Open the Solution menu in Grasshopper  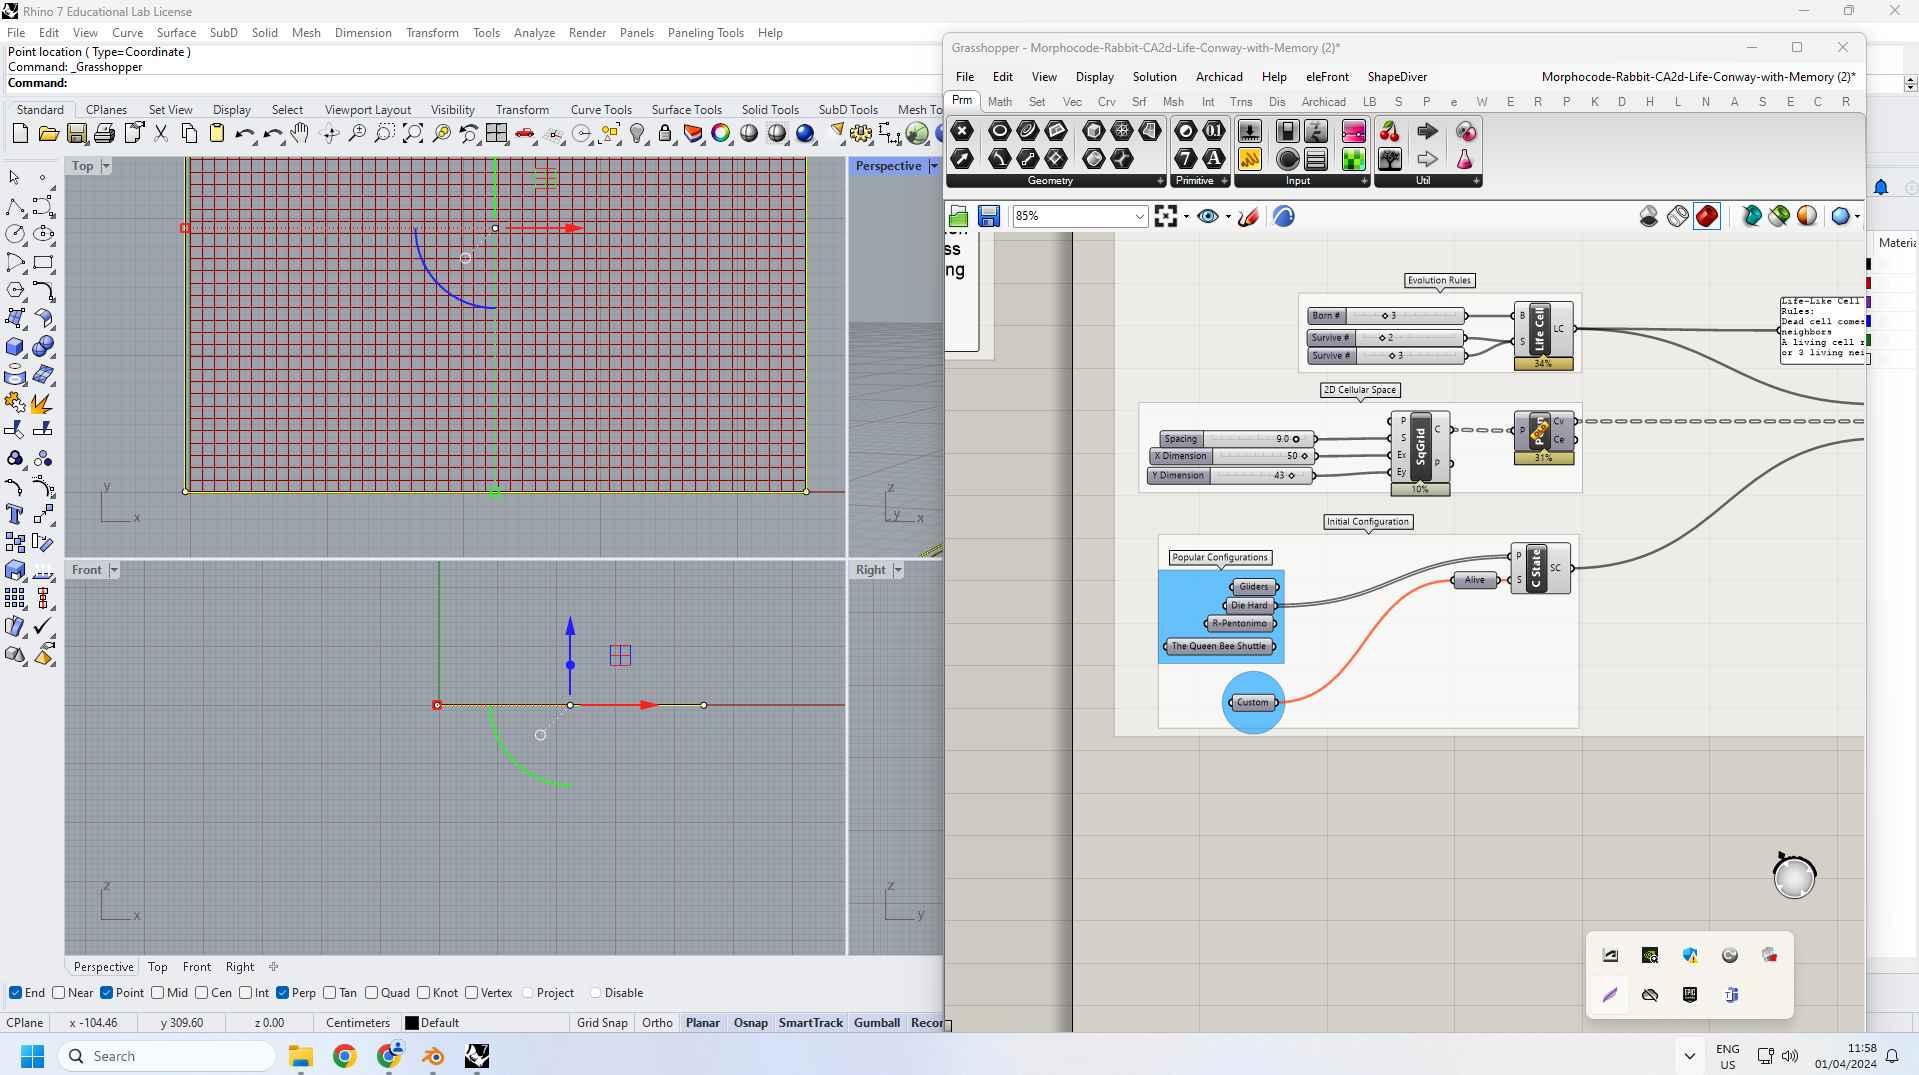1154,77
